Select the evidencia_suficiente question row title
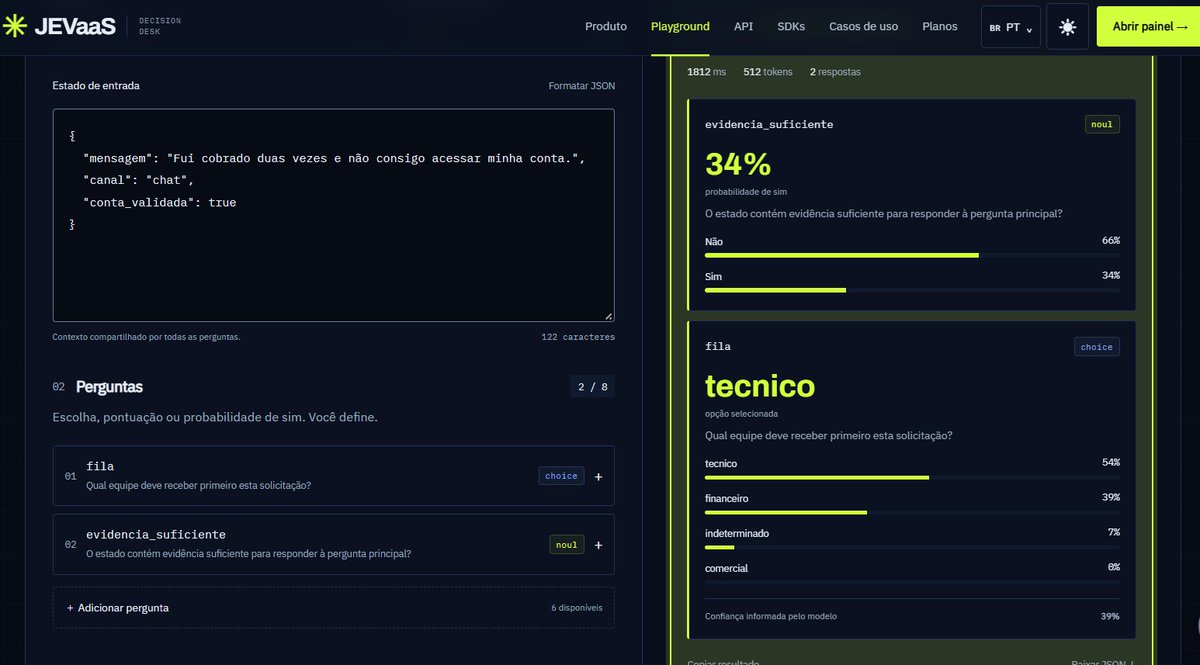The height and width of the screenshot is (665, 1200). pyautogui.click(x=156, y=535)
